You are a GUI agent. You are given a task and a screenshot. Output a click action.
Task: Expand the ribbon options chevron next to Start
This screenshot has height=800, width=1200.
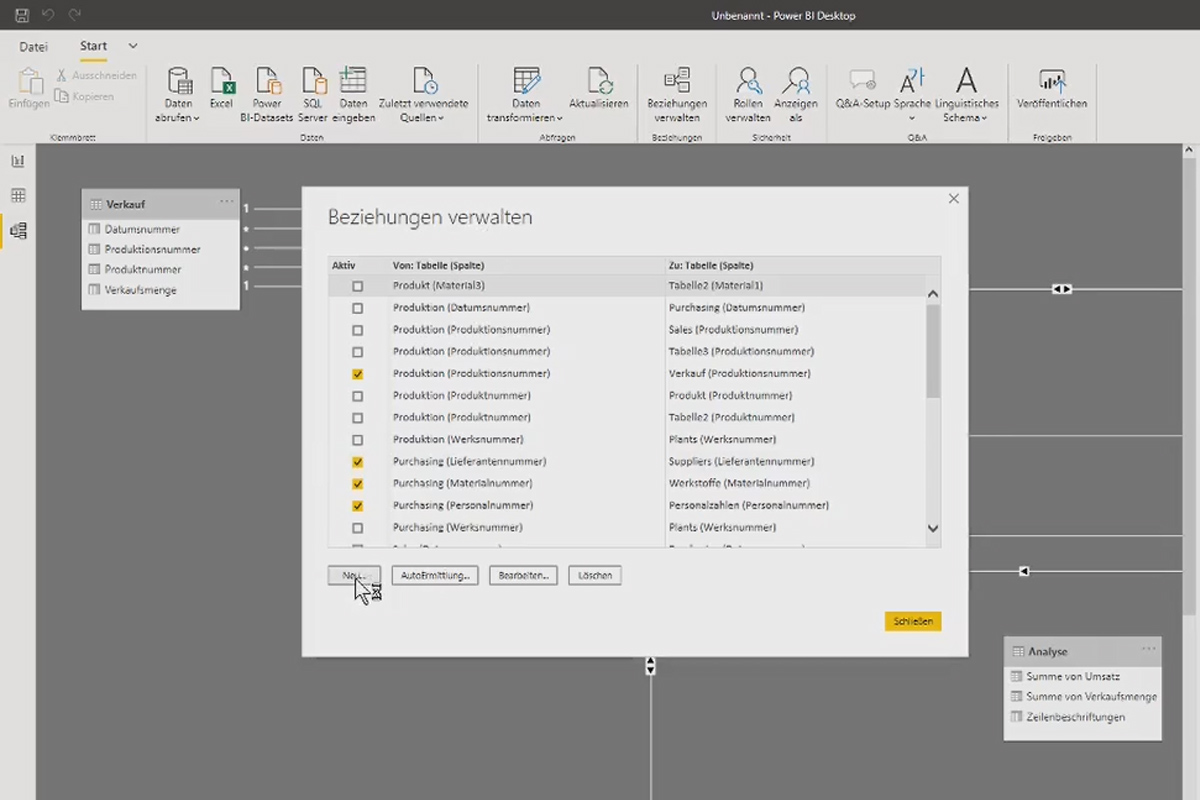(x=133, y=46)
